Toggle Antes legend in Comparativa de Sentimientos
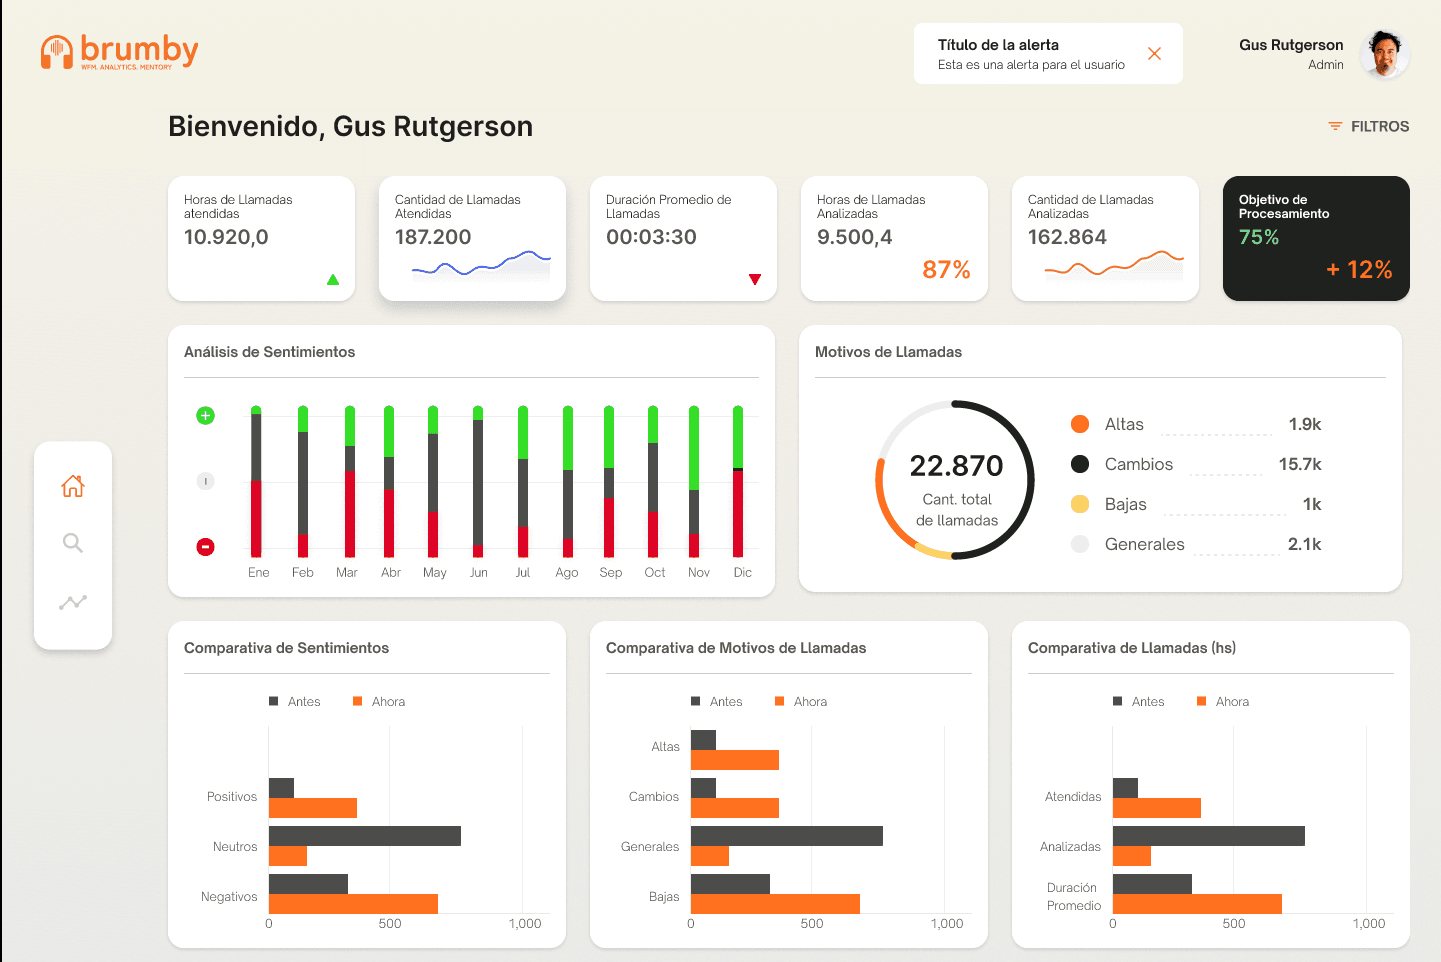The image size is (1441, 962). click(295, 702)
